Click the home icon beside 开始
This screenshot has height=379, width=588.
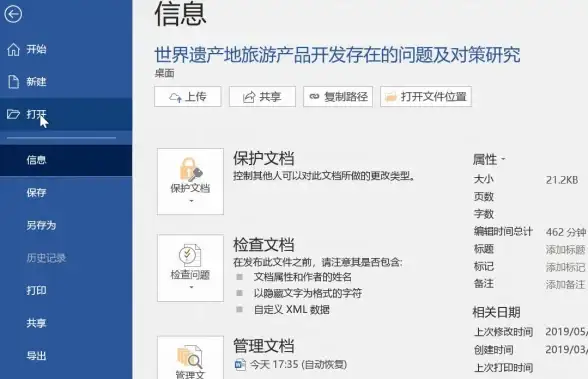14,49
